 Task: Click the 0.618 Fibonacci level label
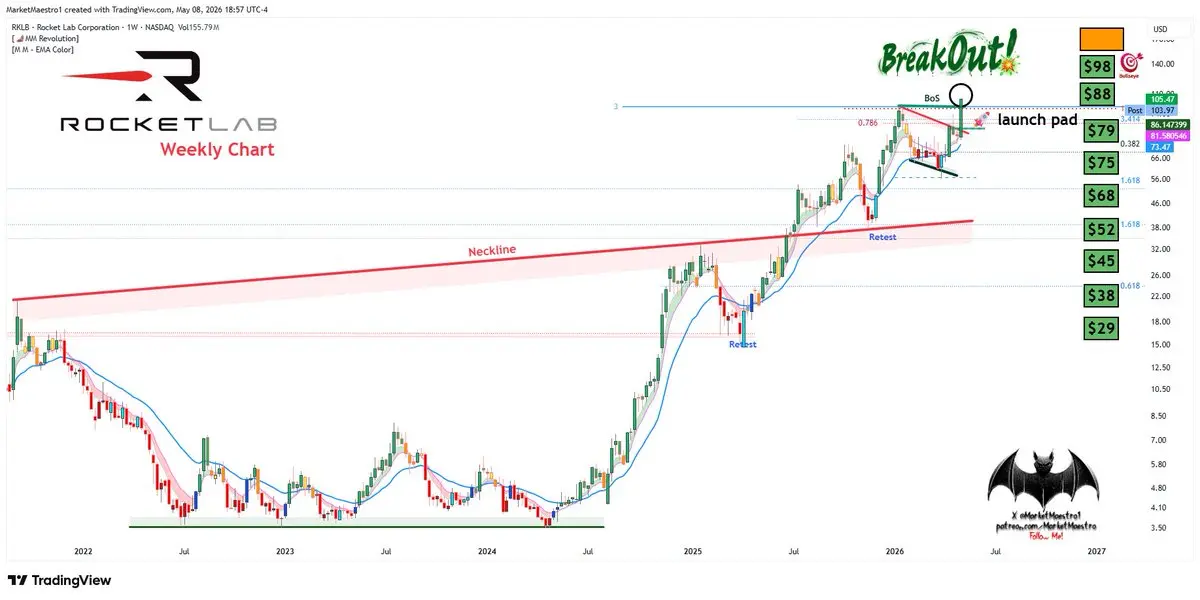(x=1131, y=286)
